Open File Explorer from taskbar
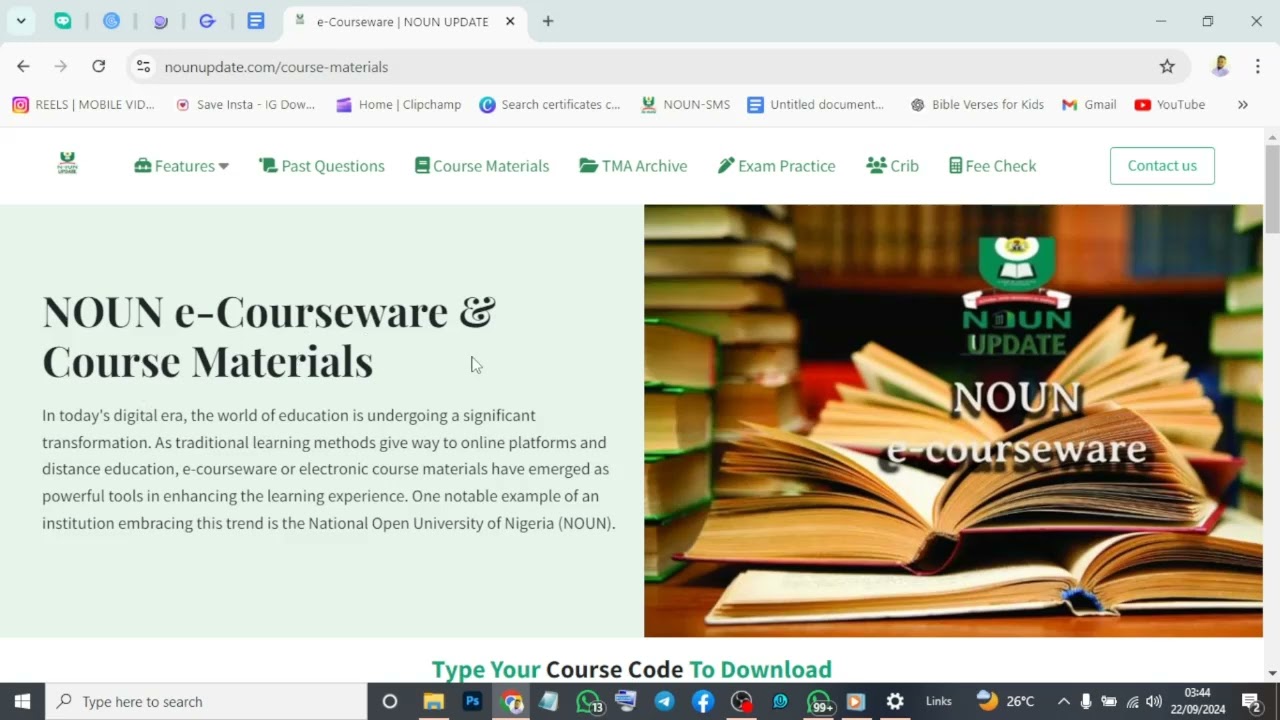1280x720 pixels. point(433,702)
